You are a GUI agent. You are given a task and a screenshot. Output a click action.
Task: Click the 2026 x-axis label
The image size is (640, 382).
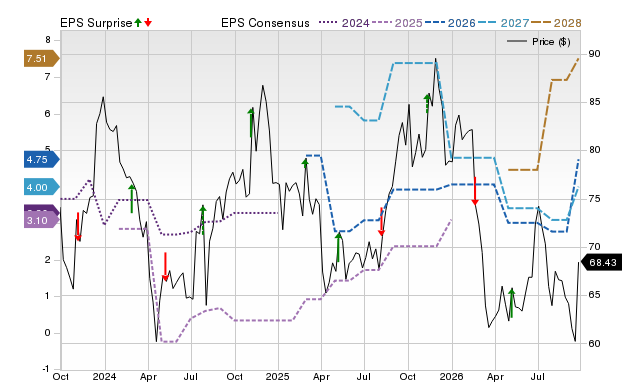pos(451,376)
